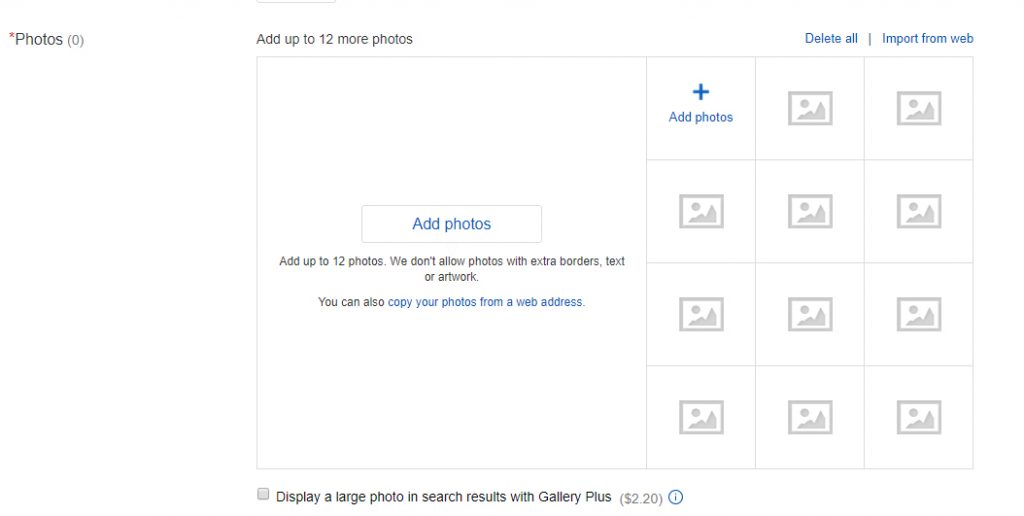Click the last placeholder in the second row
1024x516 pixels.
coord(919,212)
